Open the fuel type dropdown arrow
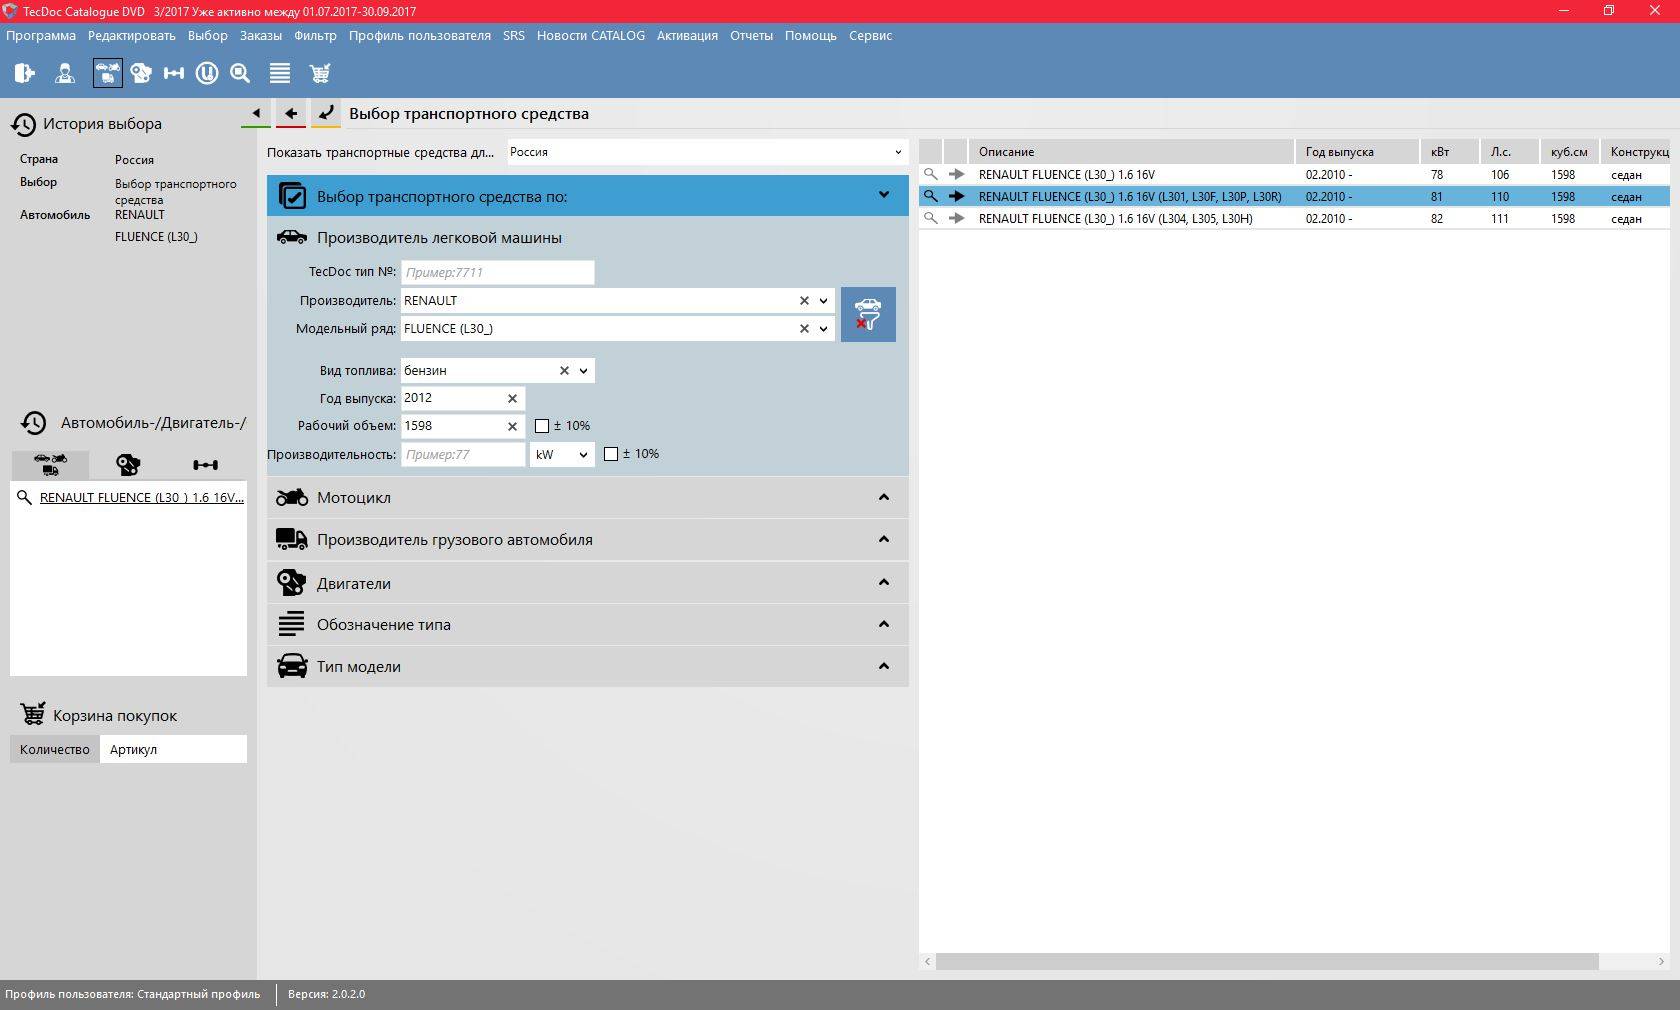The height and width of the screenshot is (1010, 1680). click(x=584, y=370)
